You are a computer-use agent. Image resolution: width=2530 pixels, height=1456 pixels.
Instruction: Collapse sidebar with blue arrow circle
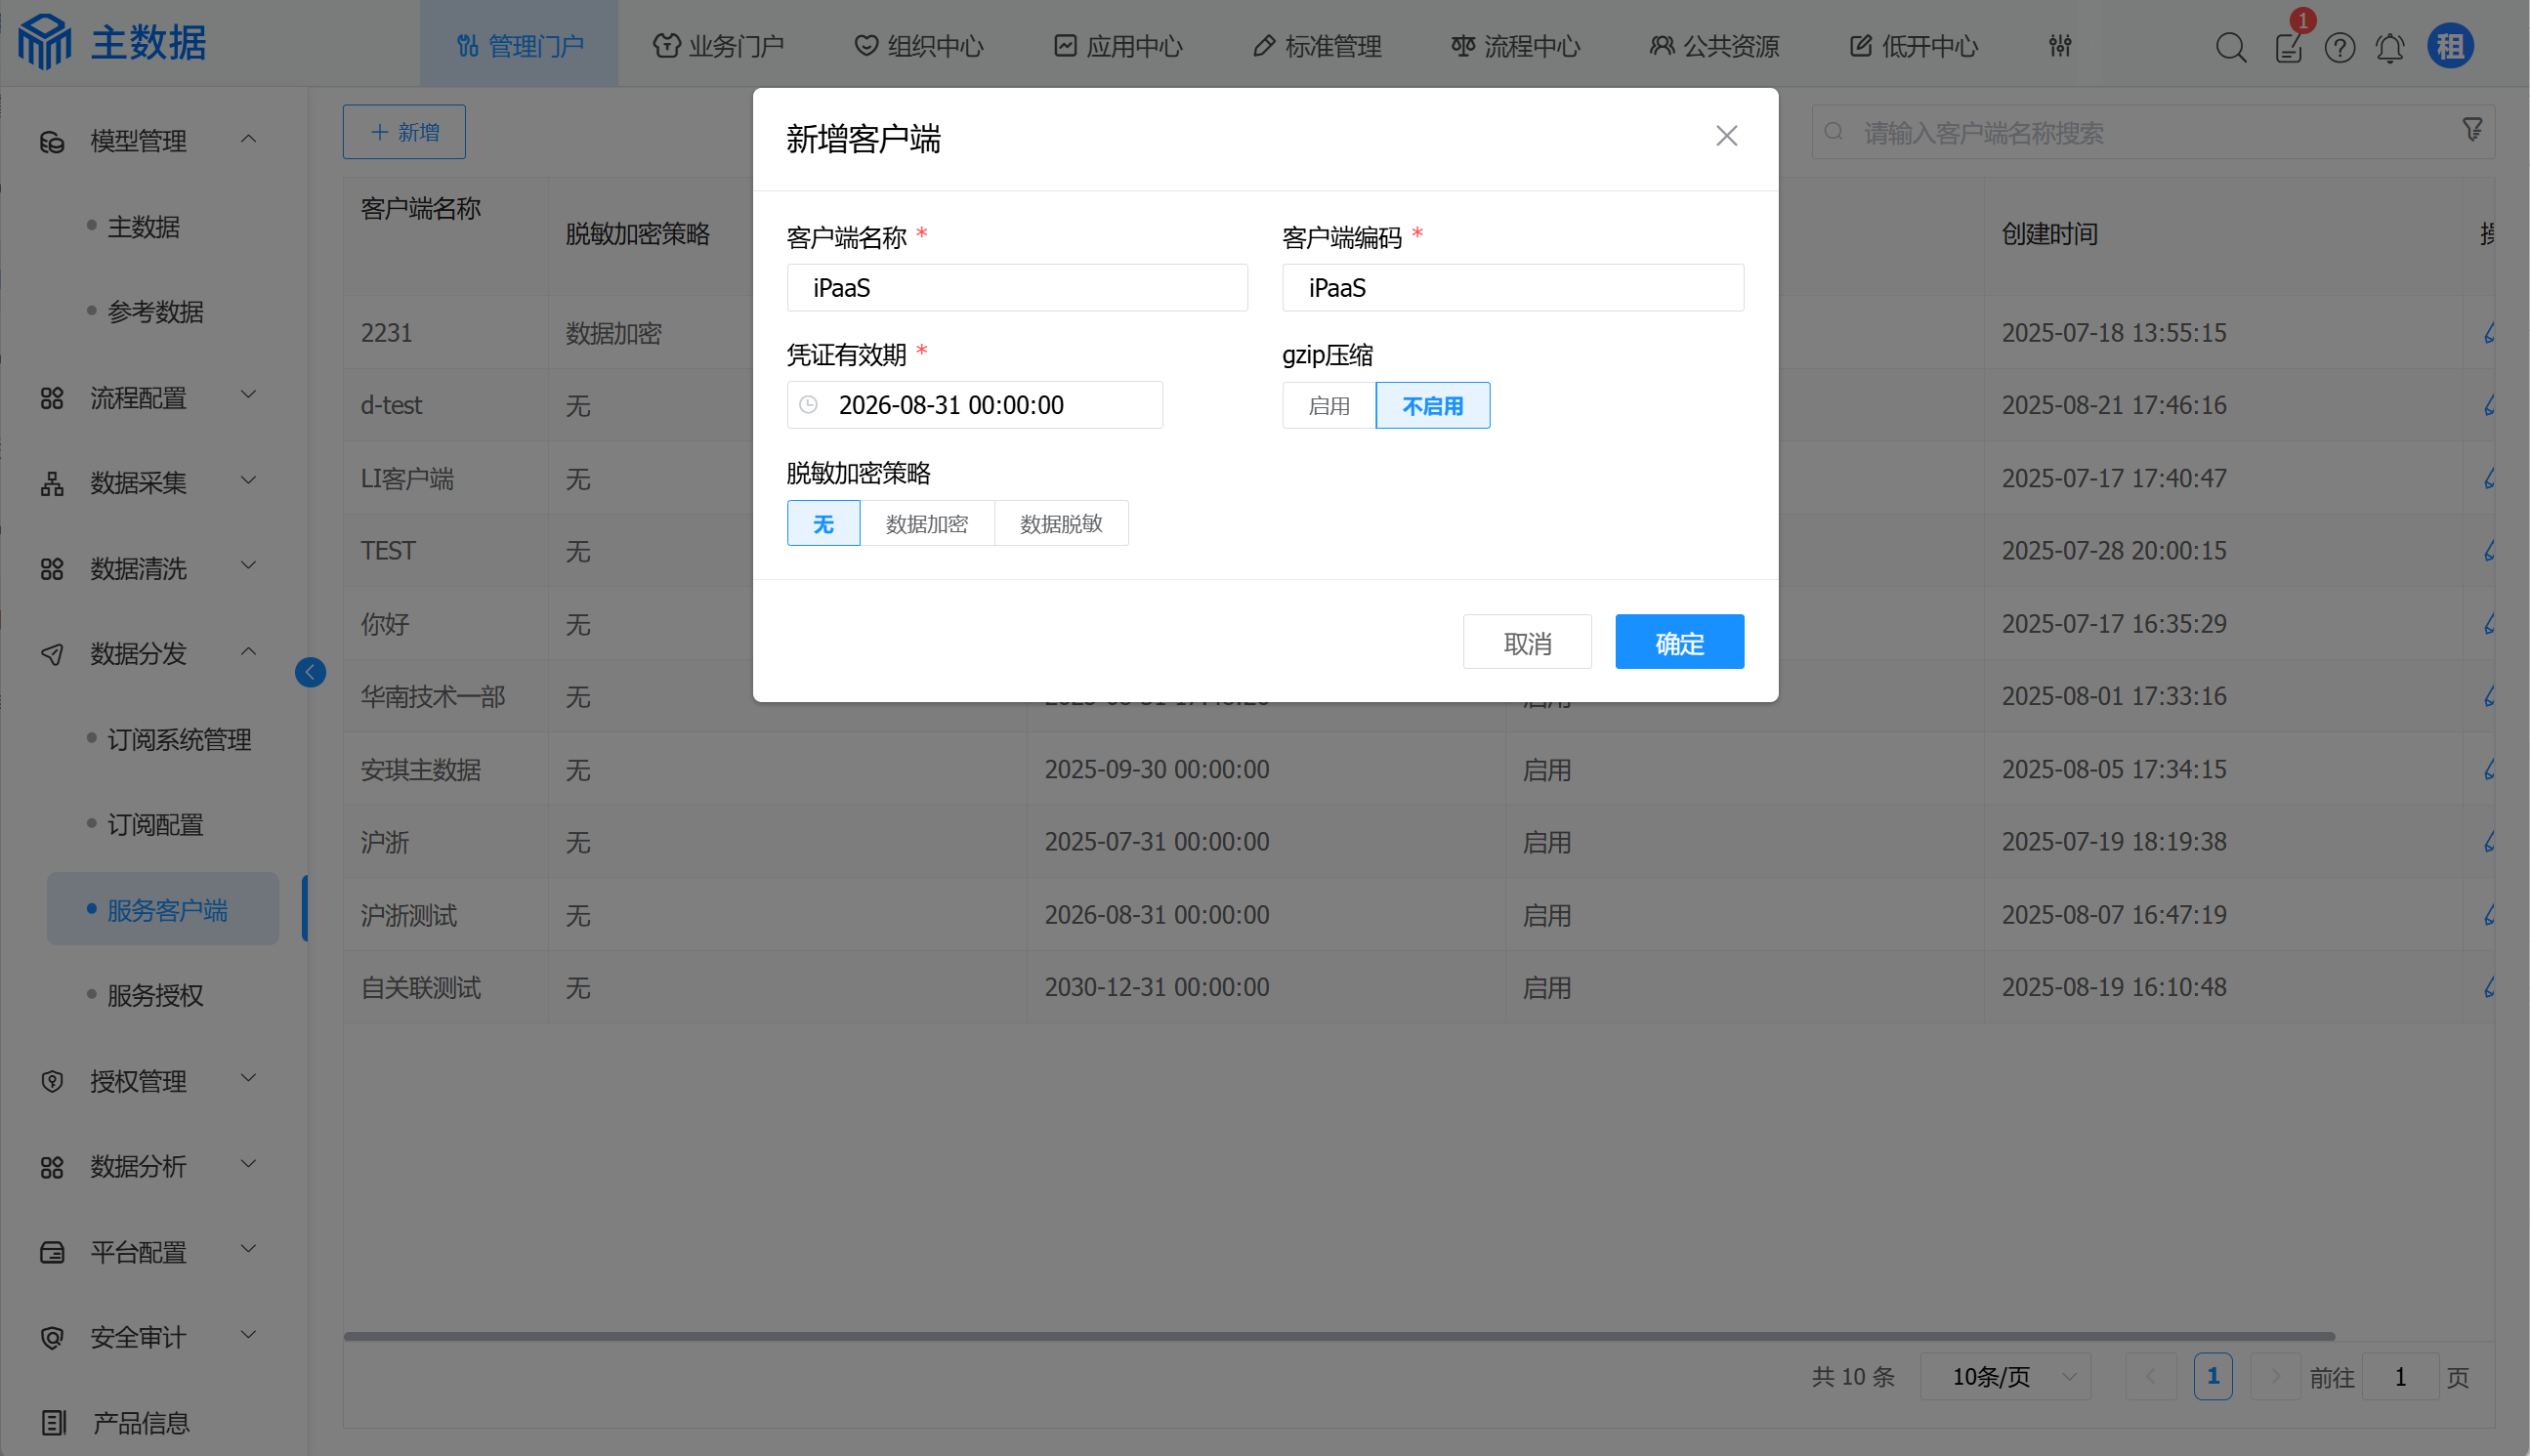pos(310,672)
